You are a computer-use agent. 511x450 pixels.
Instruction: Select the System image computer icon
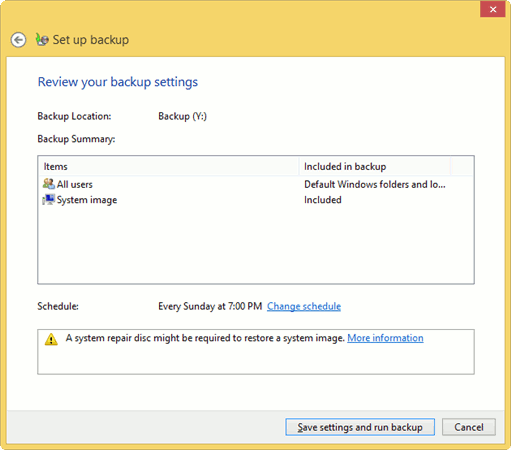tap(49, 199)
